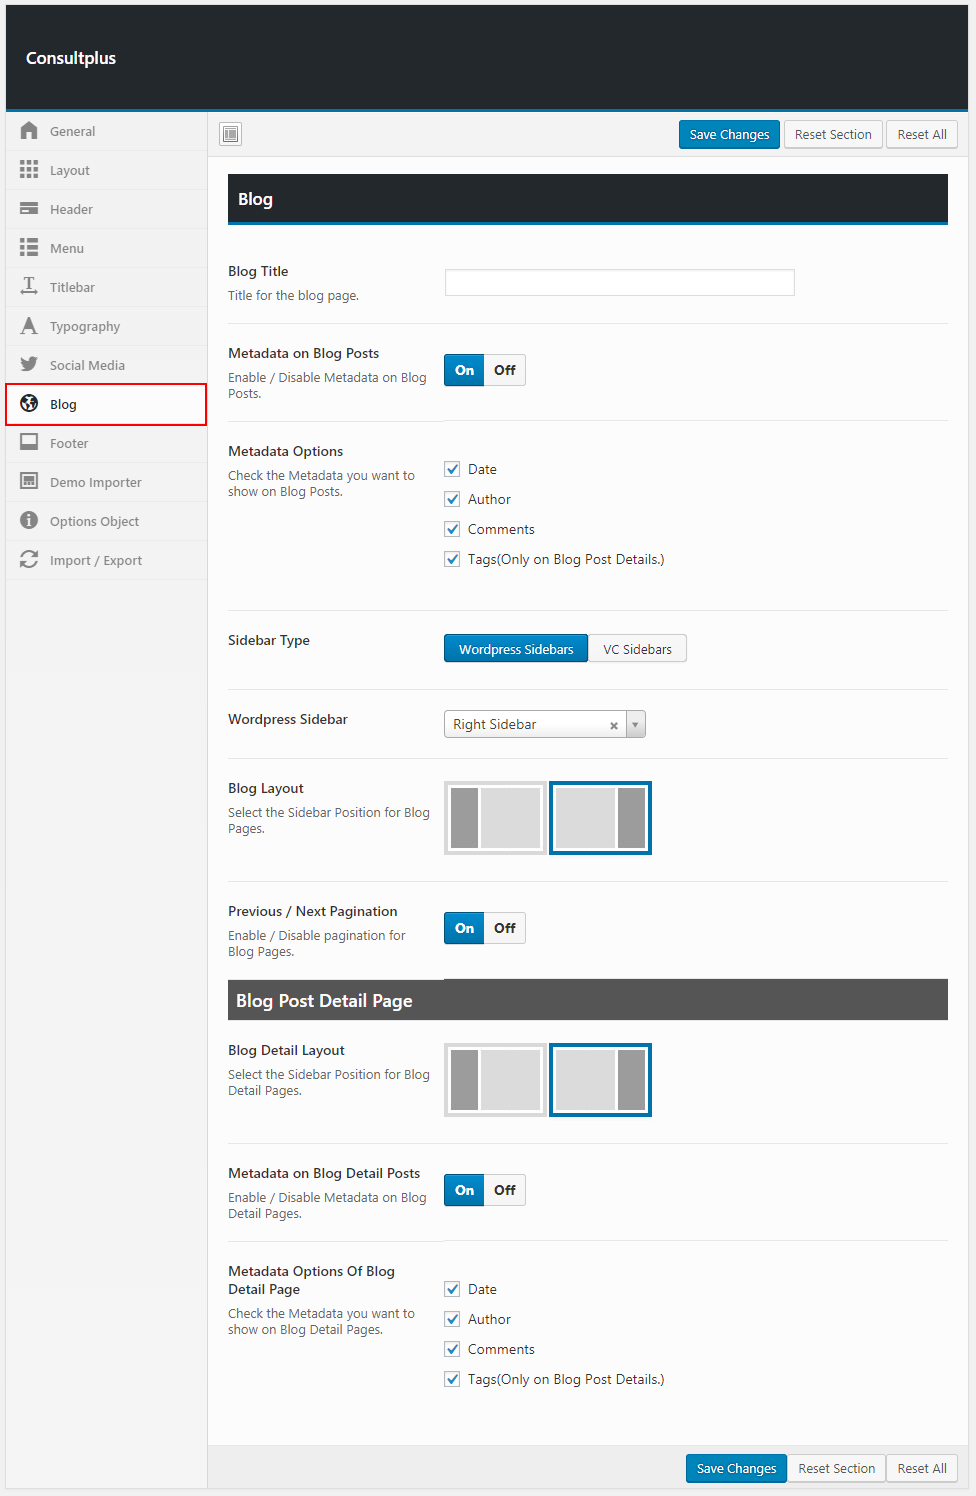Open the Demo Importer menu item
Screen dimensions: 976x1496
click(x=95, y=482)
